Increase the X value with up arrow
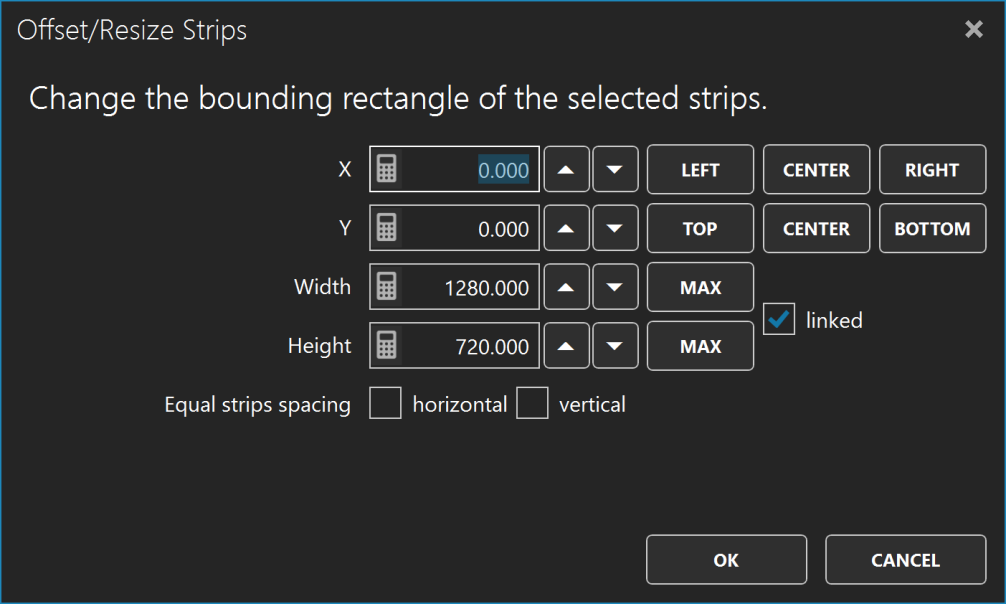Viewport: 1006px width, 604px height. click(566, 169)
